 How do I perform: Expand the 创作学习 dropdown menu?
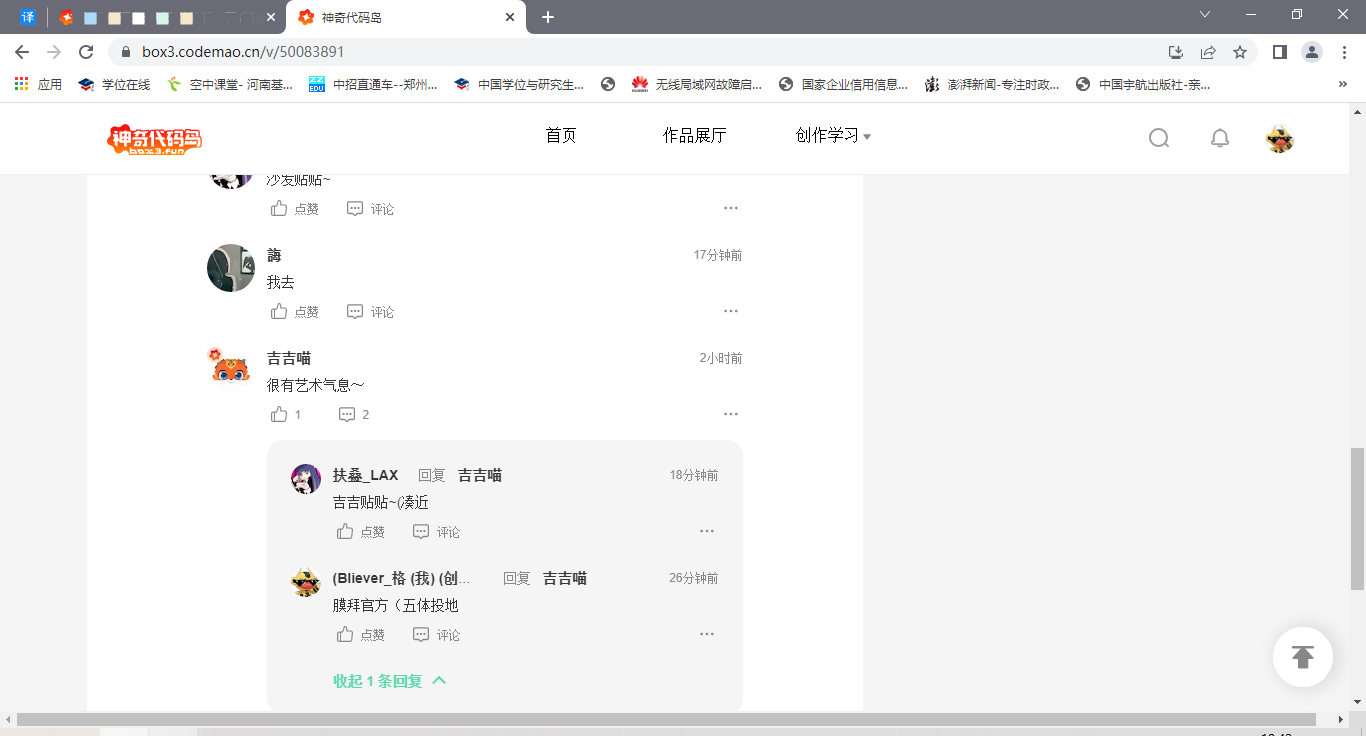point(833,136)
